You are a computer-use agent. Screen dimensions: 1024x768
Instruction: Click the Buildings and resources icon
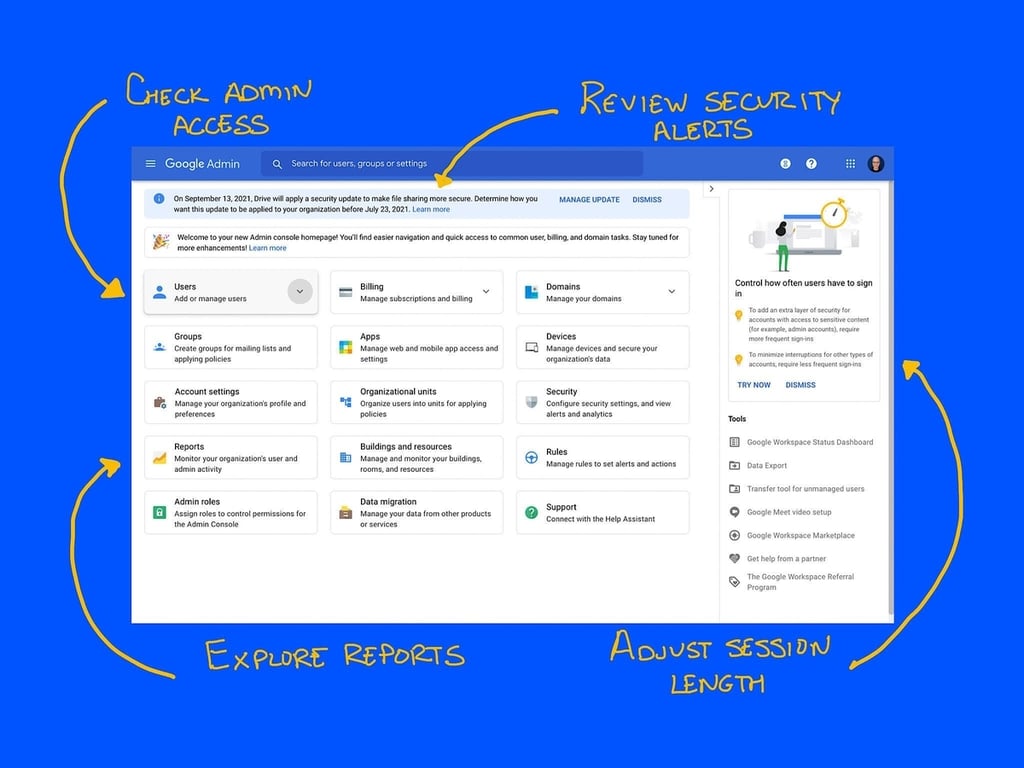click(345, 457)
